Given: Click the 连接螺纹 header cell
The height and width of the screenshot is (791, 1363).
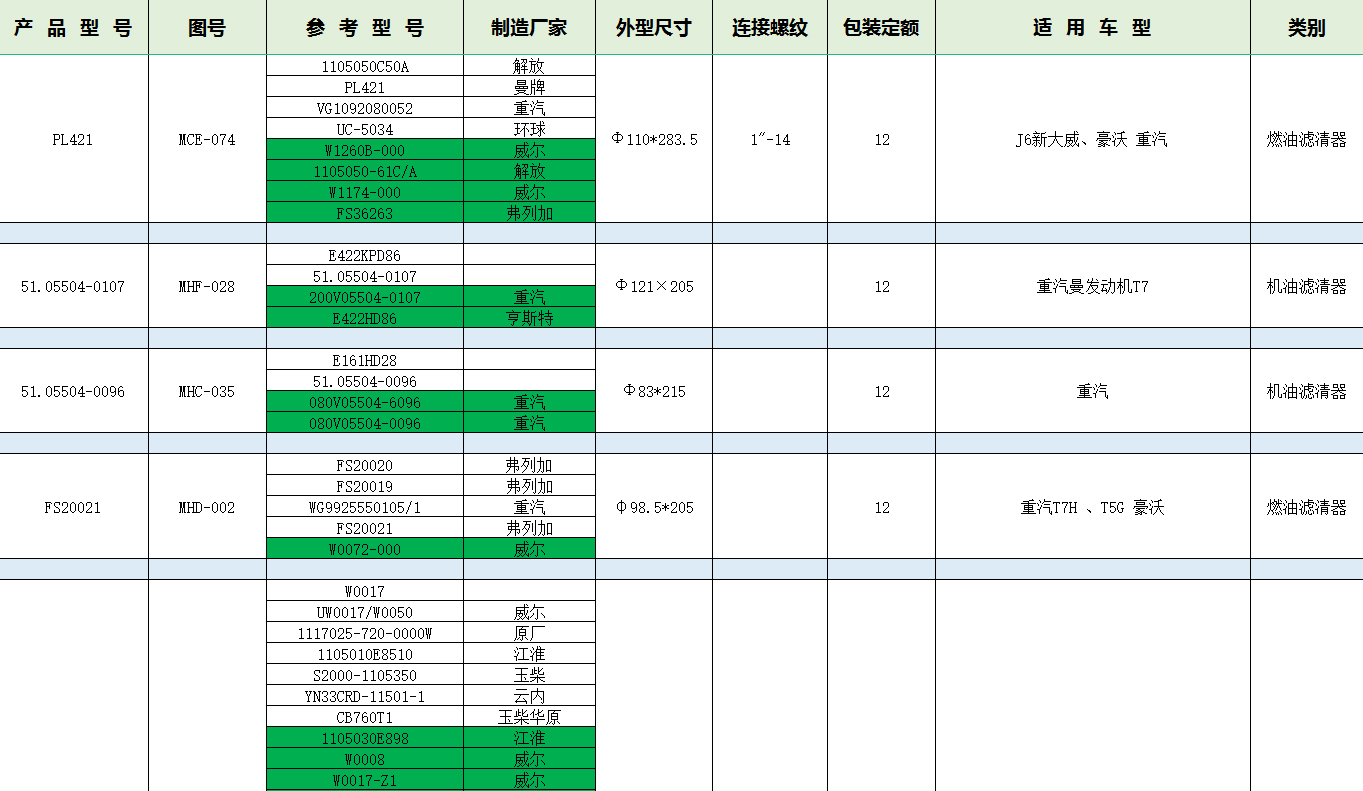Looking at the screenshot, I should pyautogui.click(x=769, y=28).
